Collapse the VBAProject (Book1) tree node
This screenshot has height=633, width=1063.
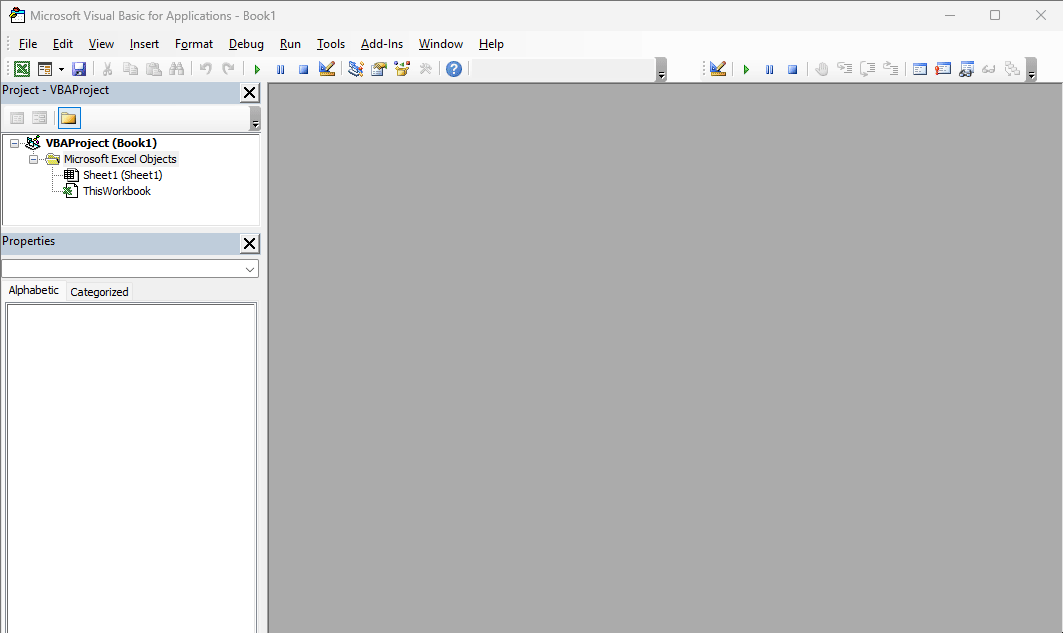click(14, 143)
